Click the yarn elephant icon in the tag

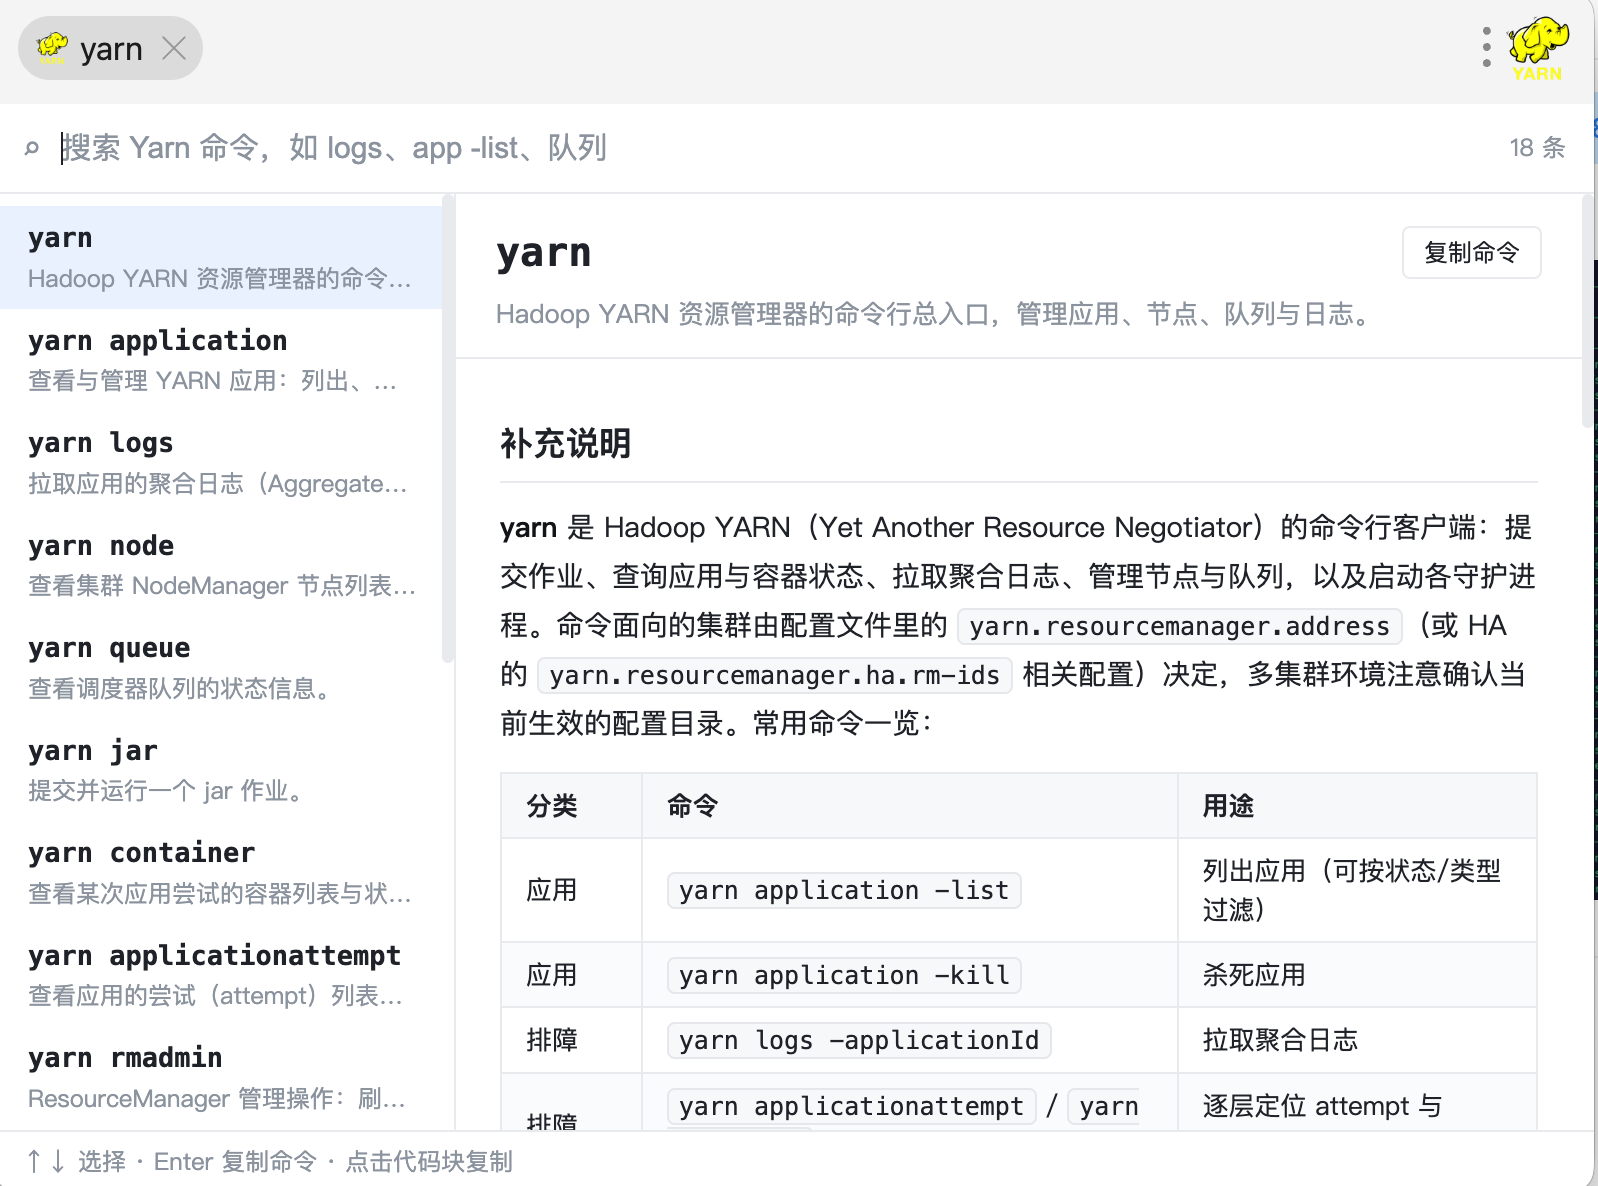pyautogui.click(x=52, y=48)
